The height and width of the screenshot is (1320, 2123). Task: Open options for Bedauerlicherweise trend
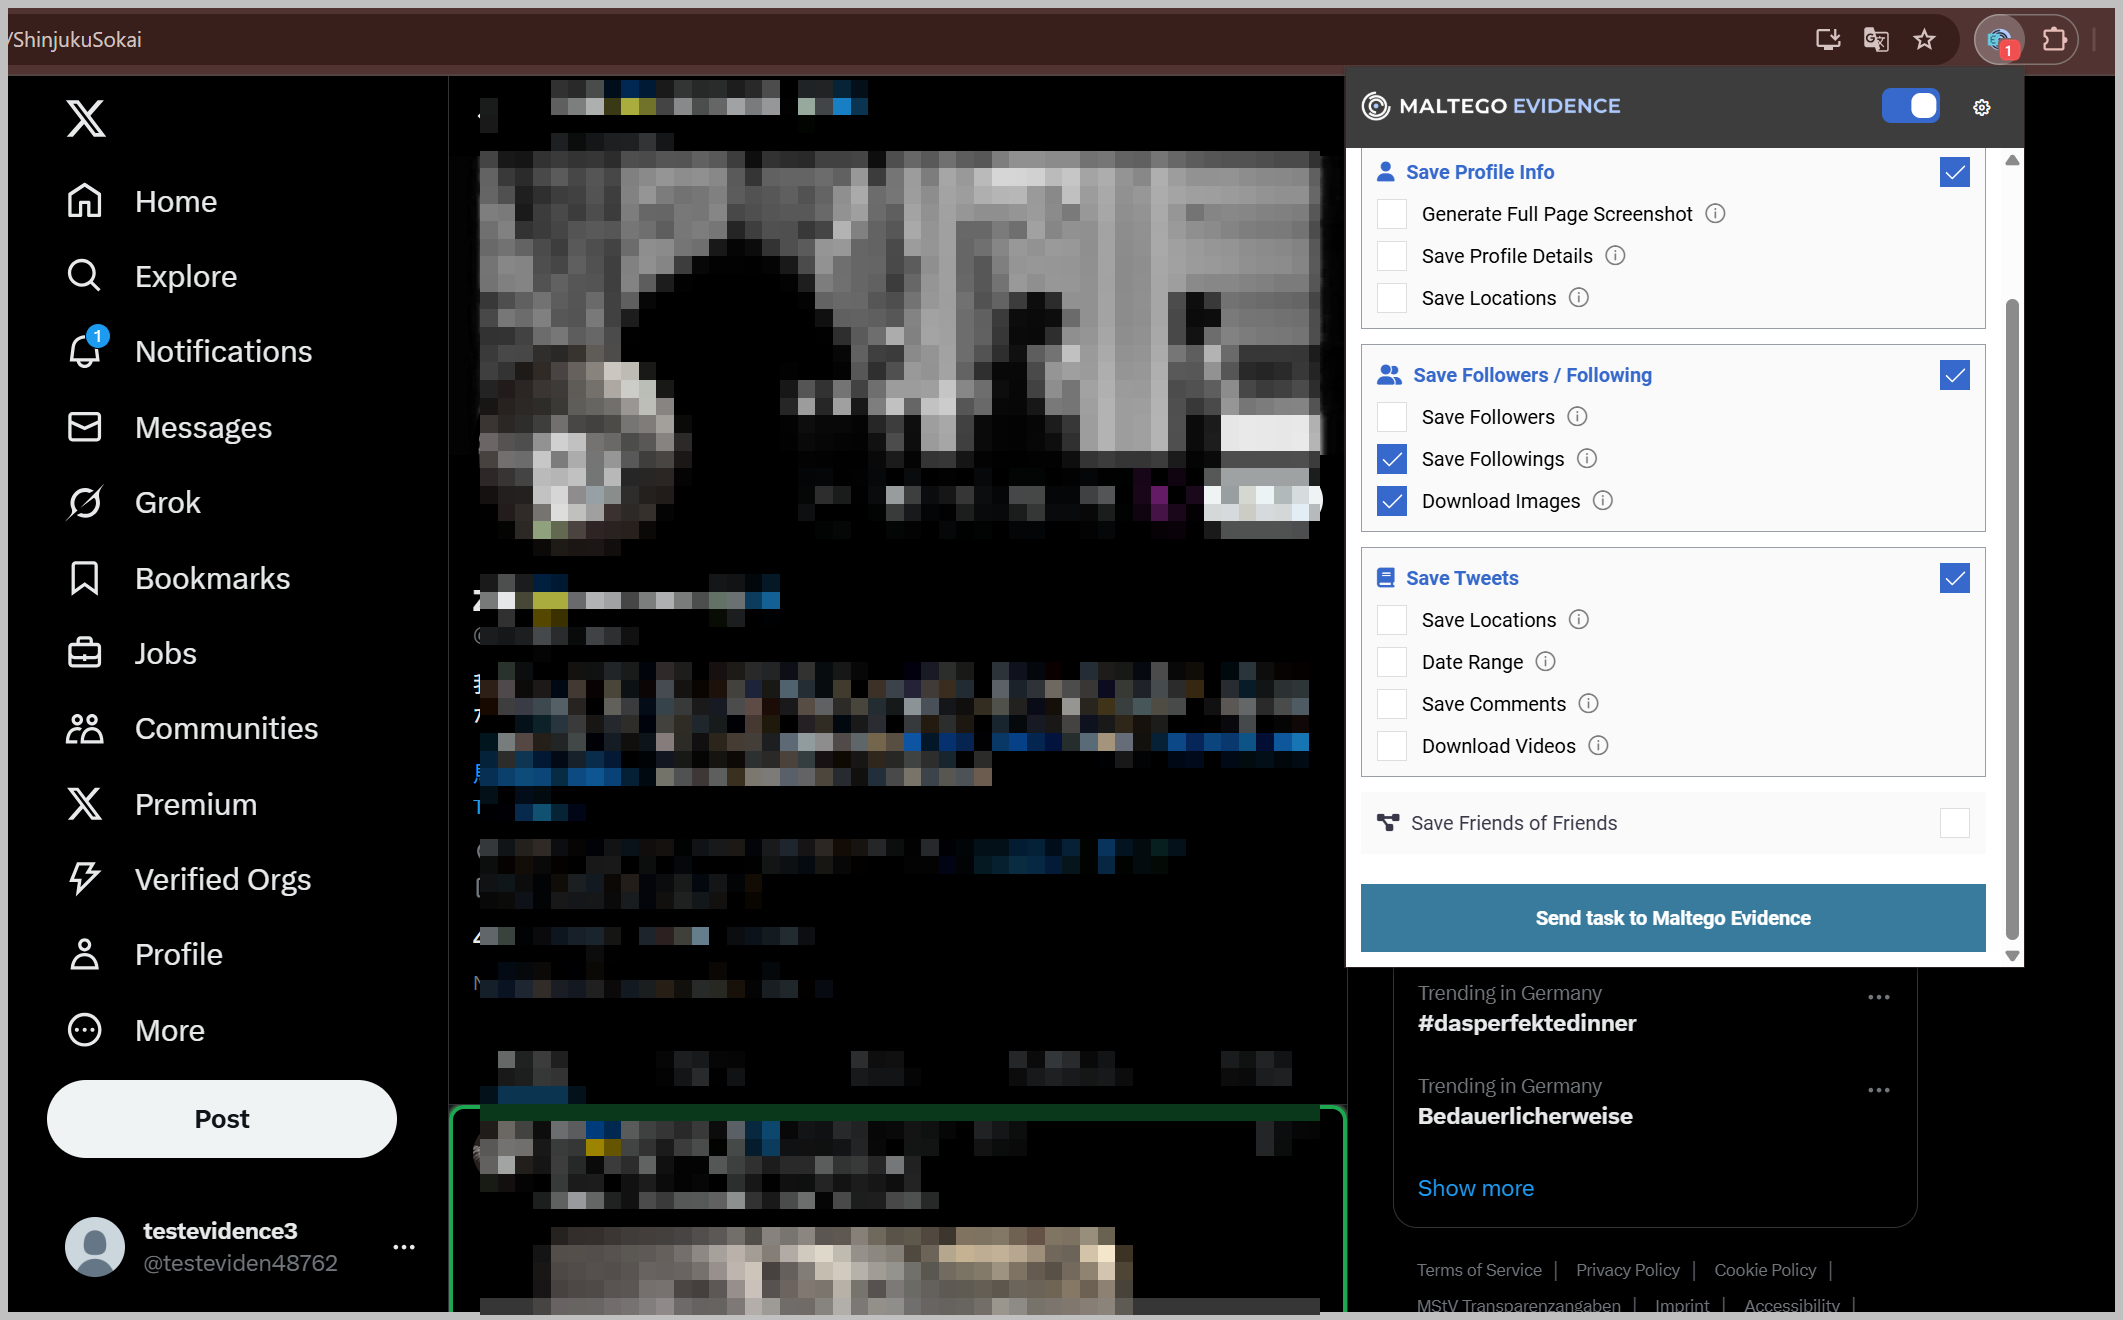pos(1879,1090)
